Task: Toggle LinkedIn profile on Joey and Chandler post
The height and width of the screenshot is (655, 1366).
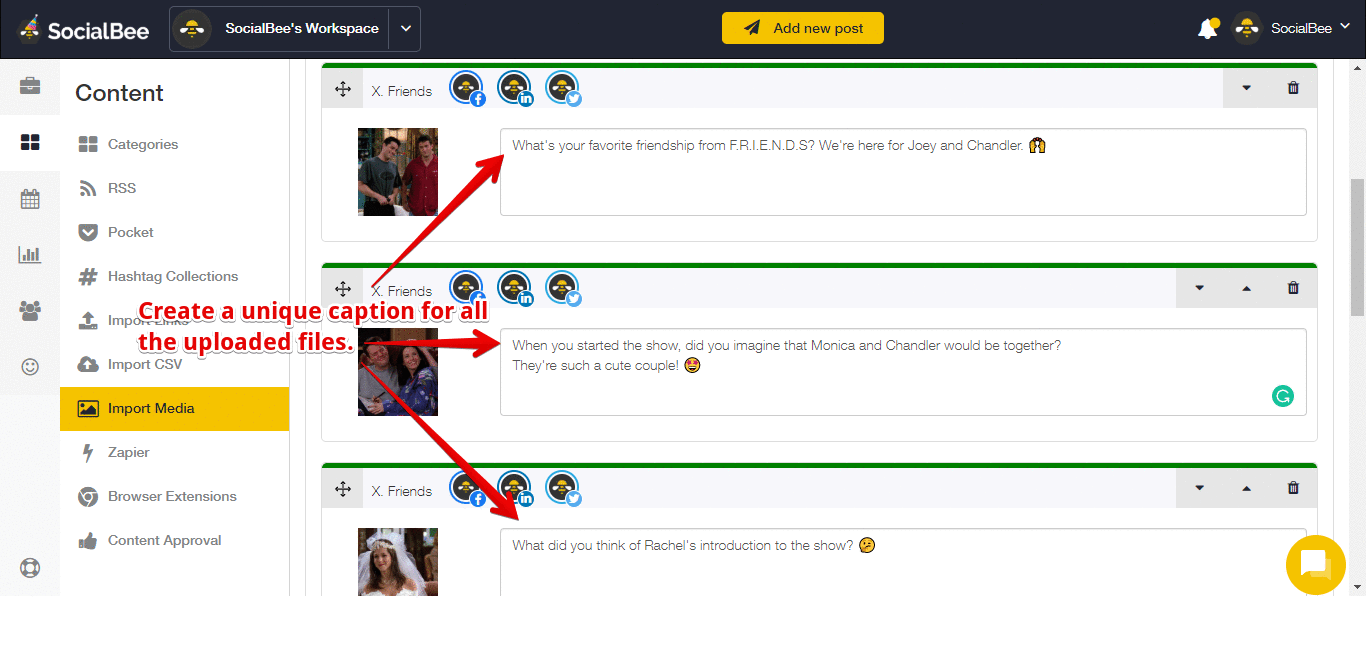Action: [515, 88]
